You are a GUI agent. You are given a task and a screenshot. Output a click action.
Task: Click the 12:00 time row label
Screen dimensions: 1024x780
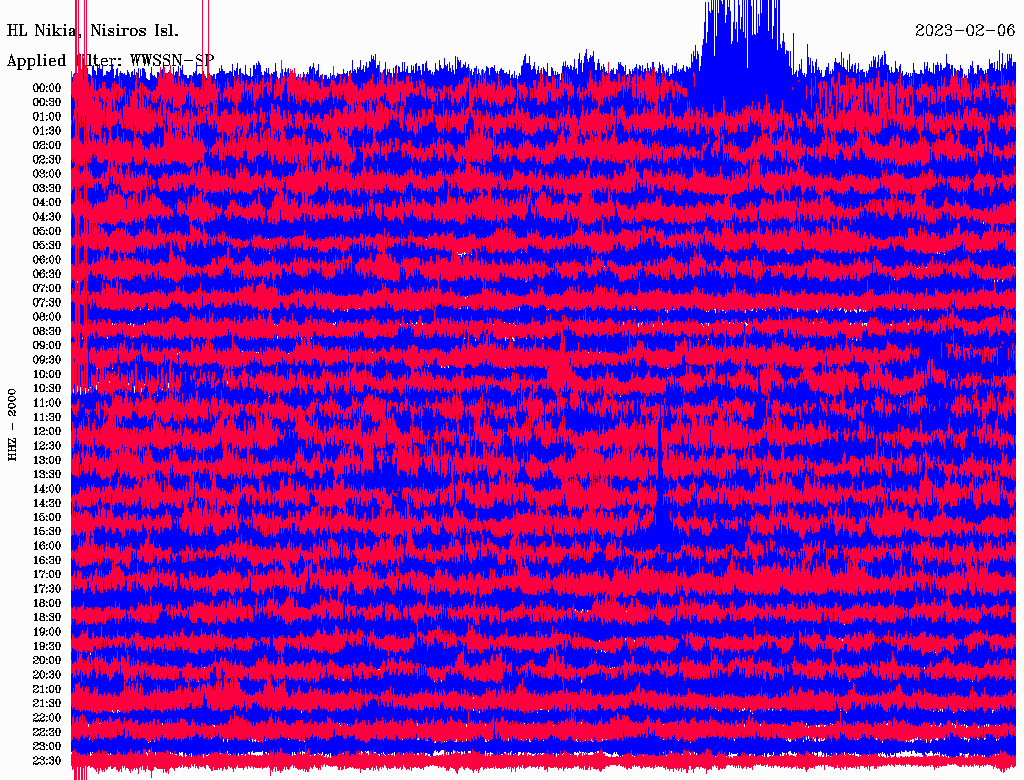pyautogui.click(x=47, y=432)
